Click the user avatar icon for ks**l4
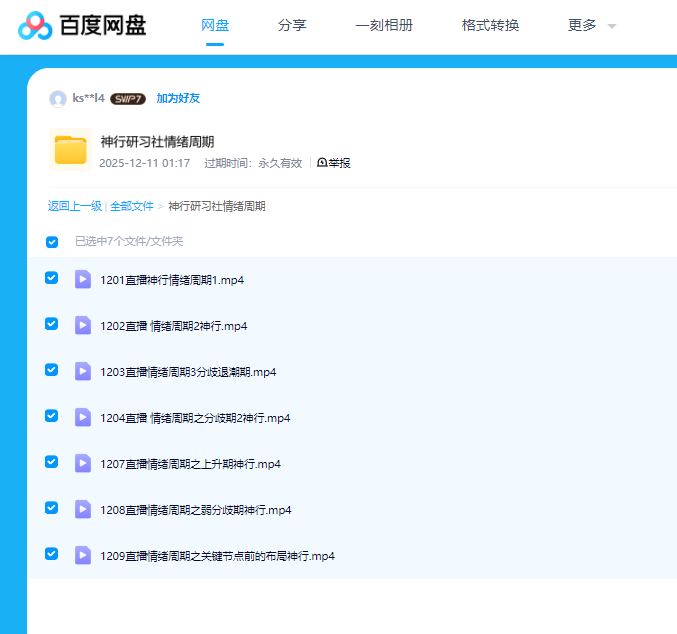 (x=58, y=98)
